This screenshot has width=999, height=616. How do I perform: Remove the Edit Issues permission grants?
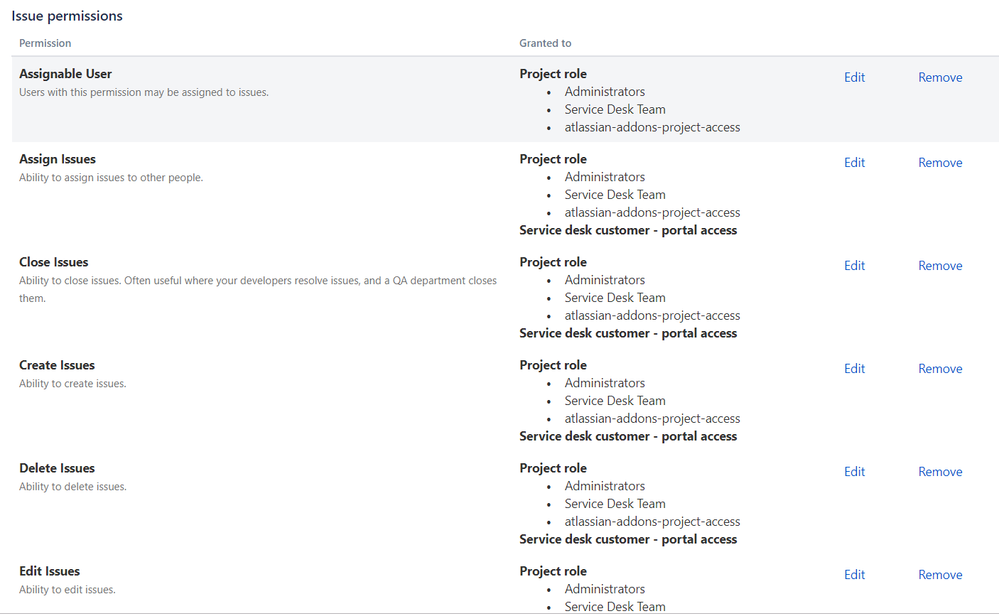tap(940, 575)
